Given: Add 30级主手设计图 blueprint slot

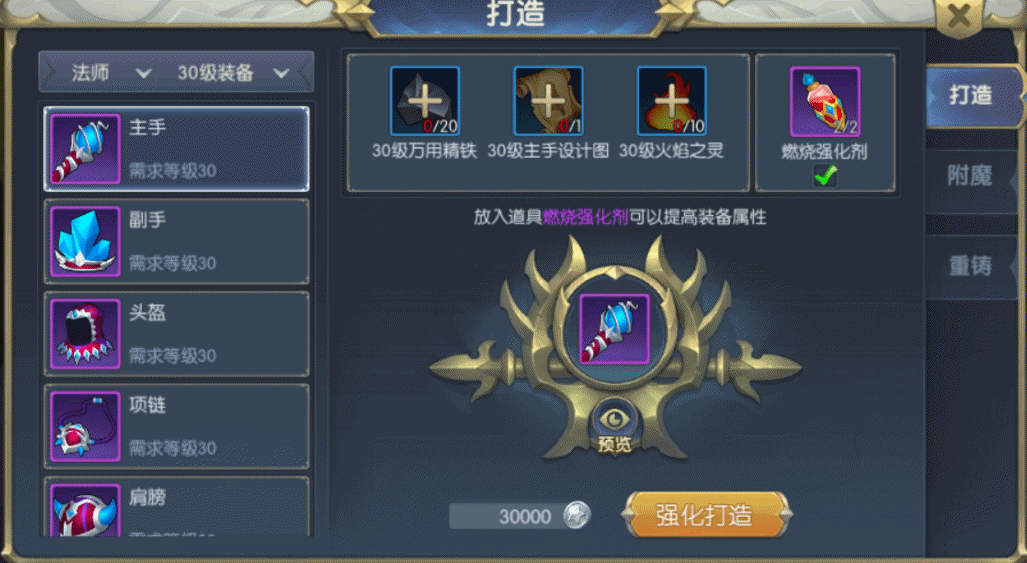Looking at the screenshot, I should click(x=548, y=101).
